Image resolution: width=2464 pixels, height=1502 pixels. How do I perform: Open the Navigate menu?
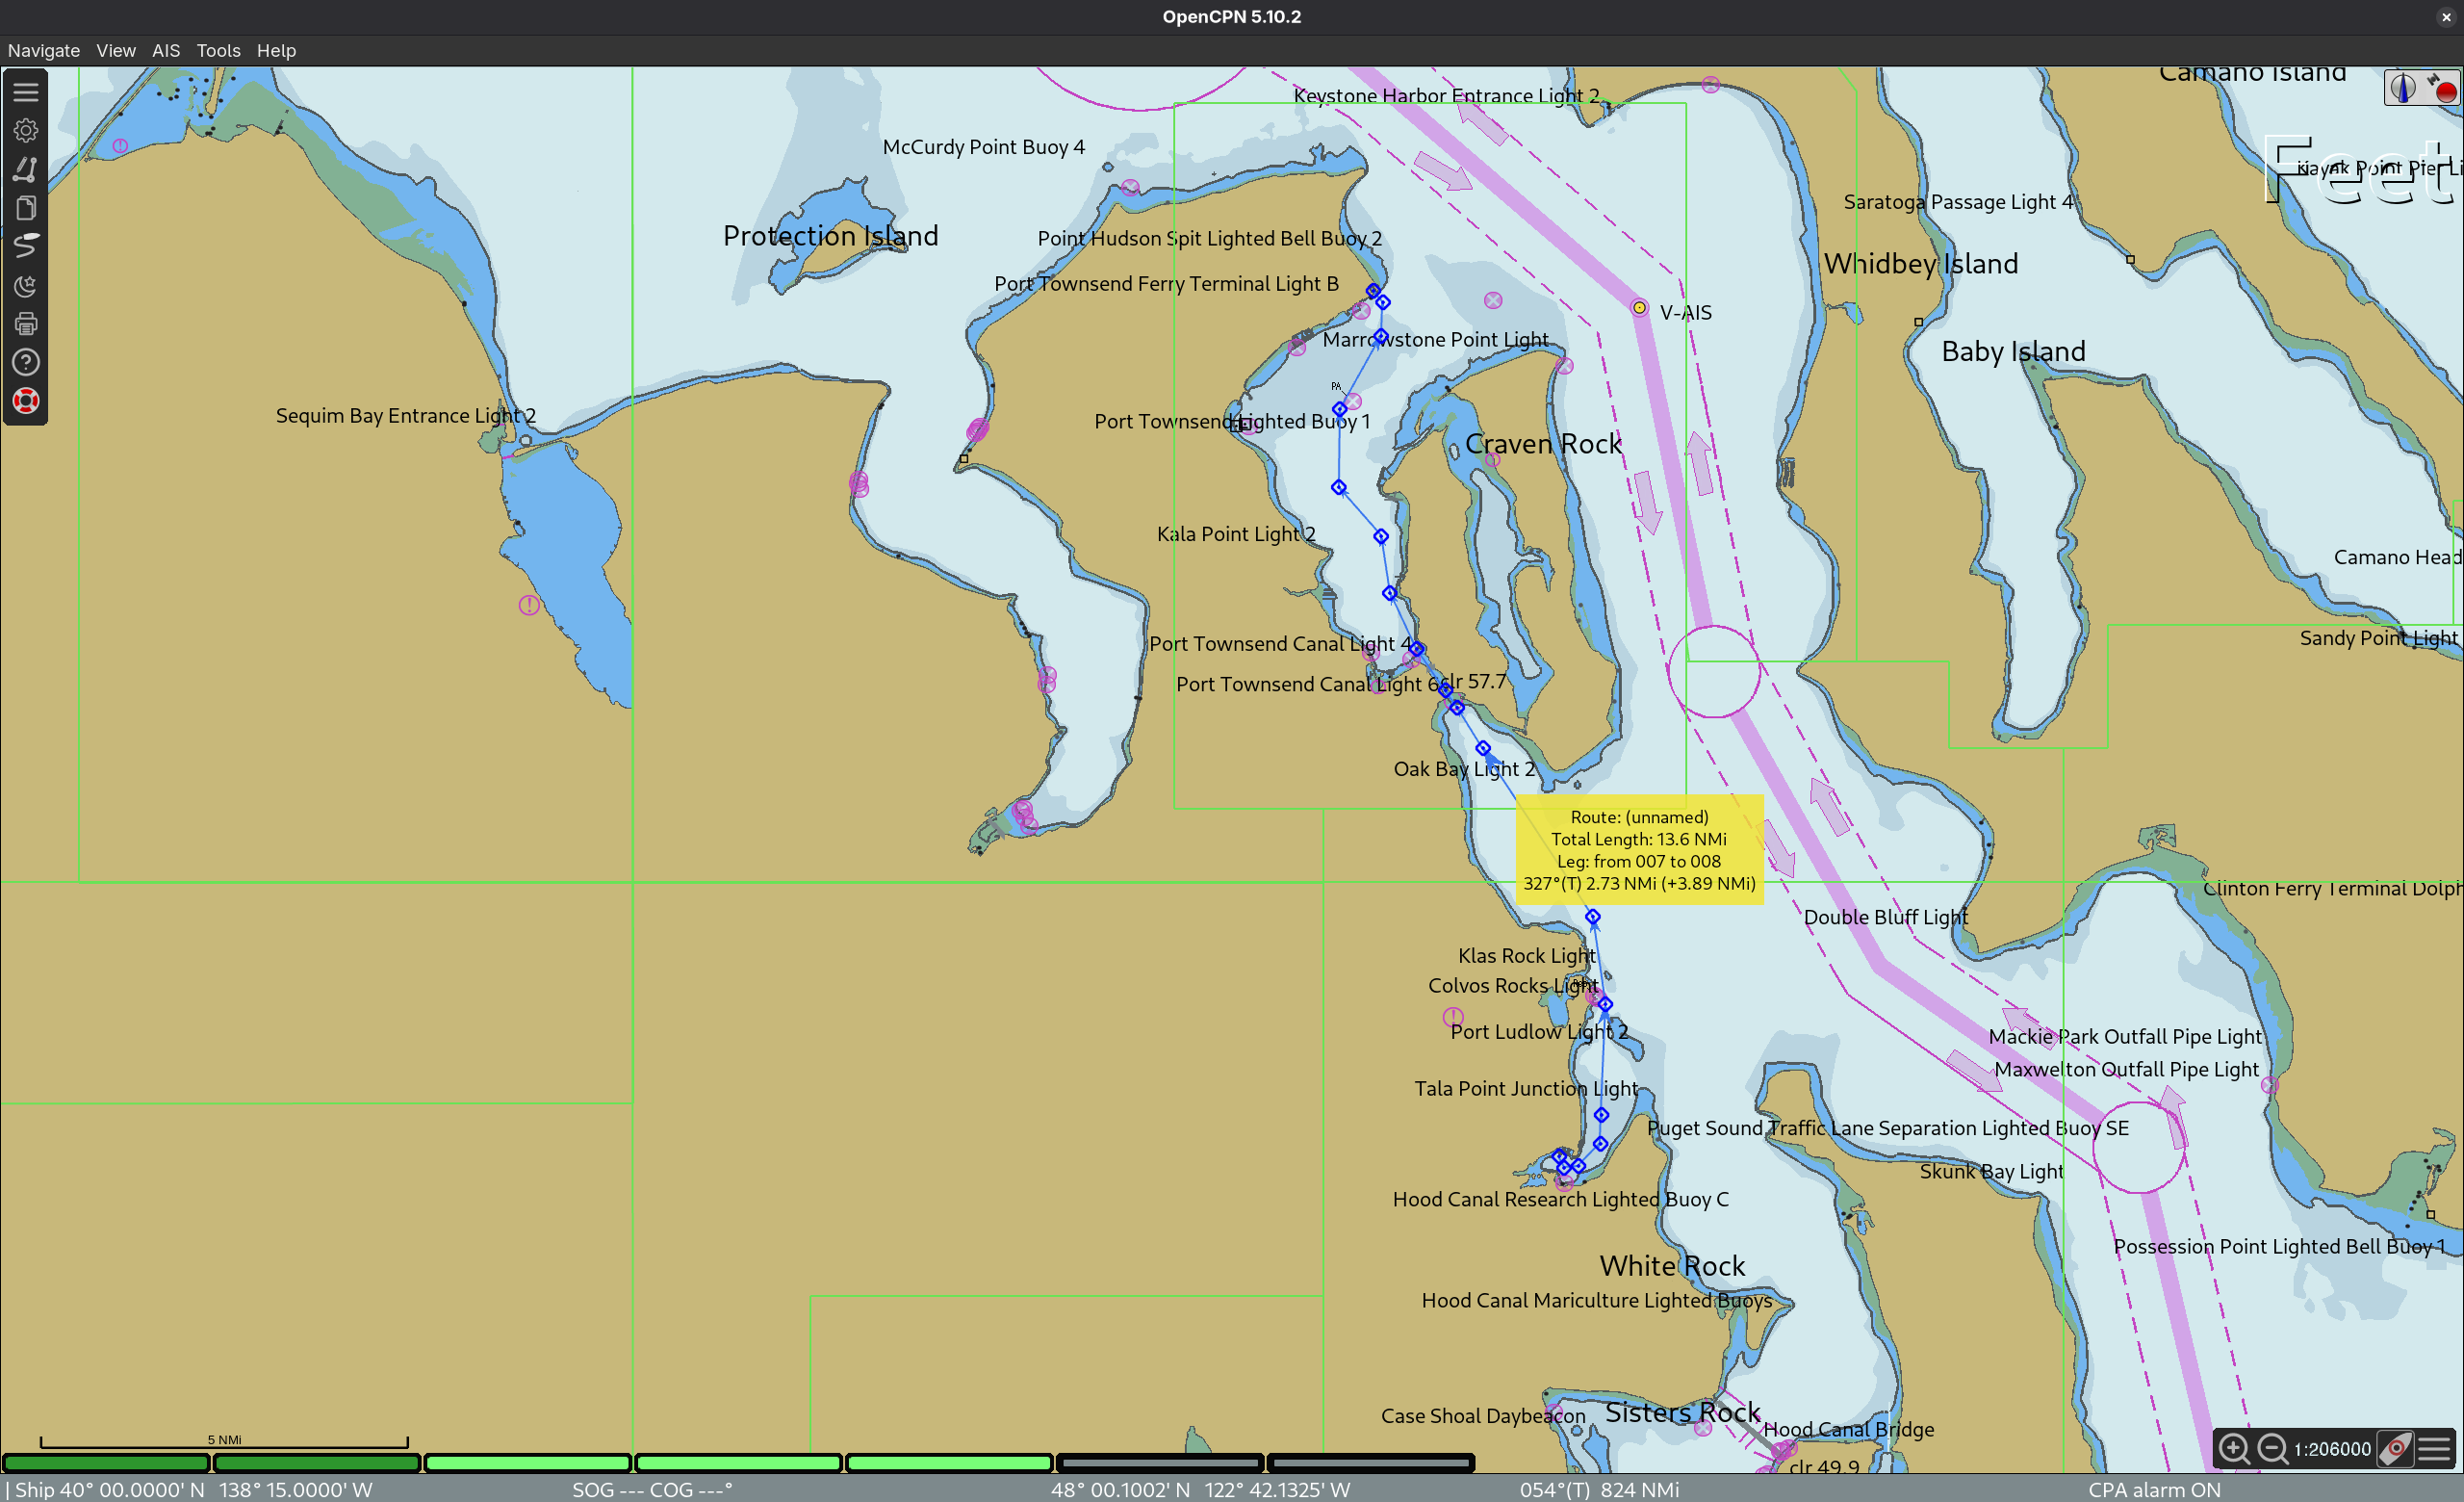(x=43, y=50)
